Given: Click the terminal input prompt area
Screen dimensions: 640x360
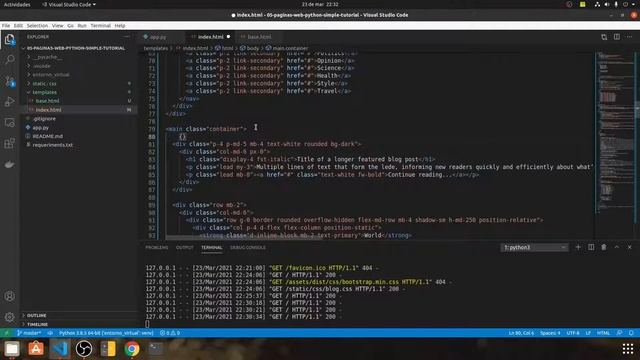Looking at the screenshot, I should [x=147, y=324].
